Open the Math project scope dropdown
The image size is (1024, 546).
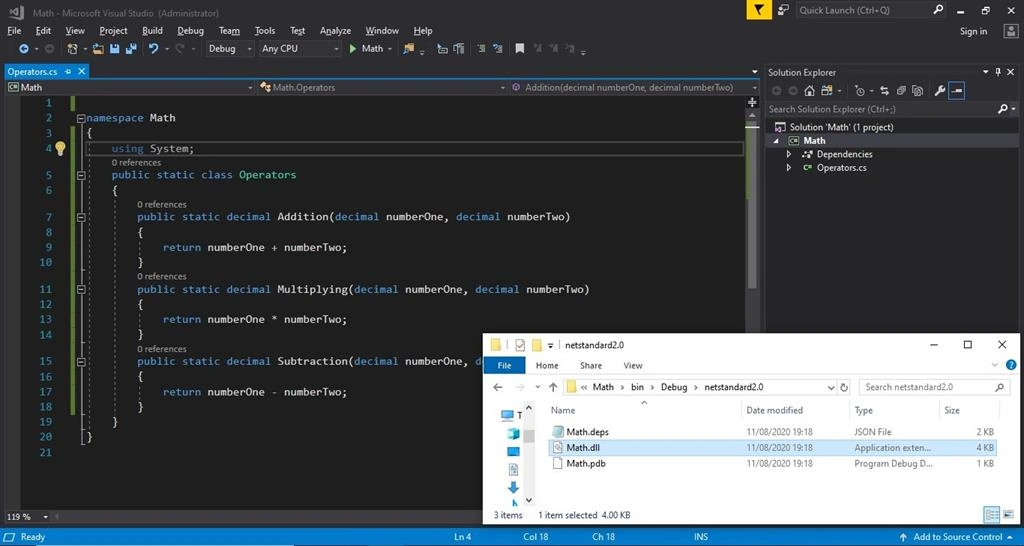[x=131, y=87]
